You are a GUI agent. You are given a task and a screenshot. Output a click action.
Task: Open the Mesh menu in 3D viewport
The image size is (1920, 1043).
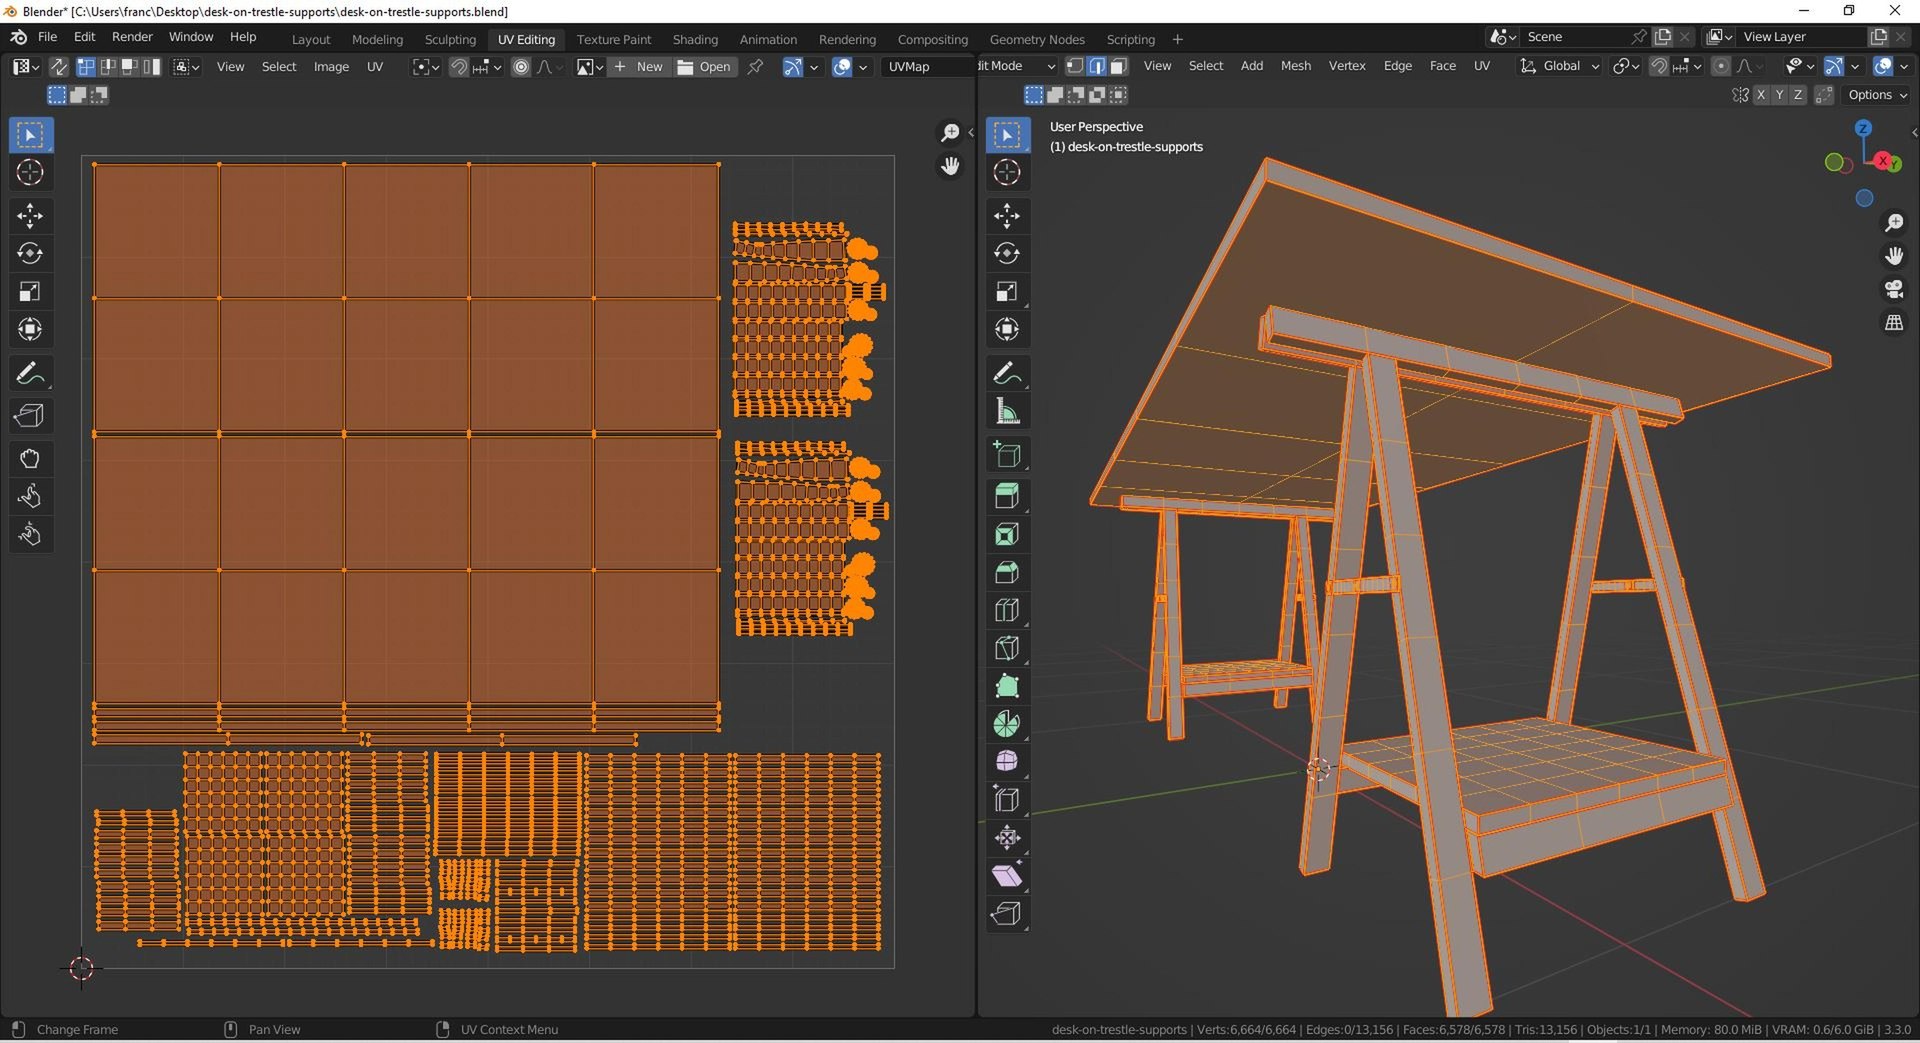click(1295, 66)
